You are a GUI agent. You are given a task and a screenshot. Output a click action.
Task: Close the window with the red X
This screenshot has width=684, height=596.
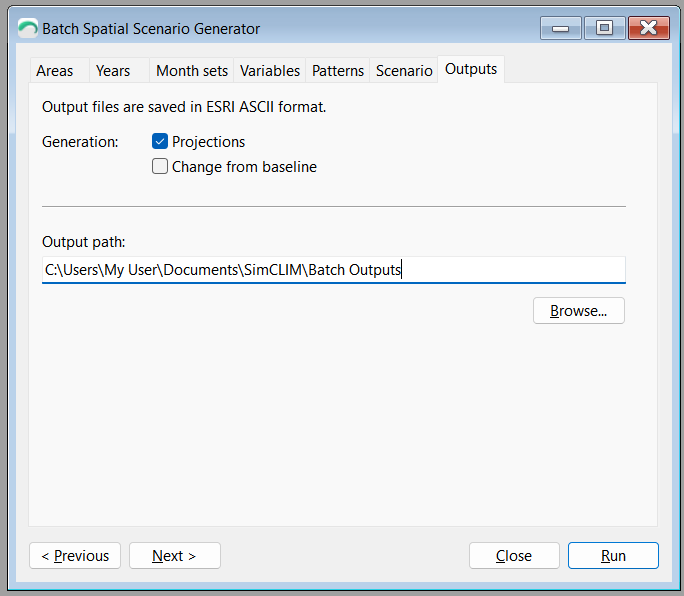[649, 28]
